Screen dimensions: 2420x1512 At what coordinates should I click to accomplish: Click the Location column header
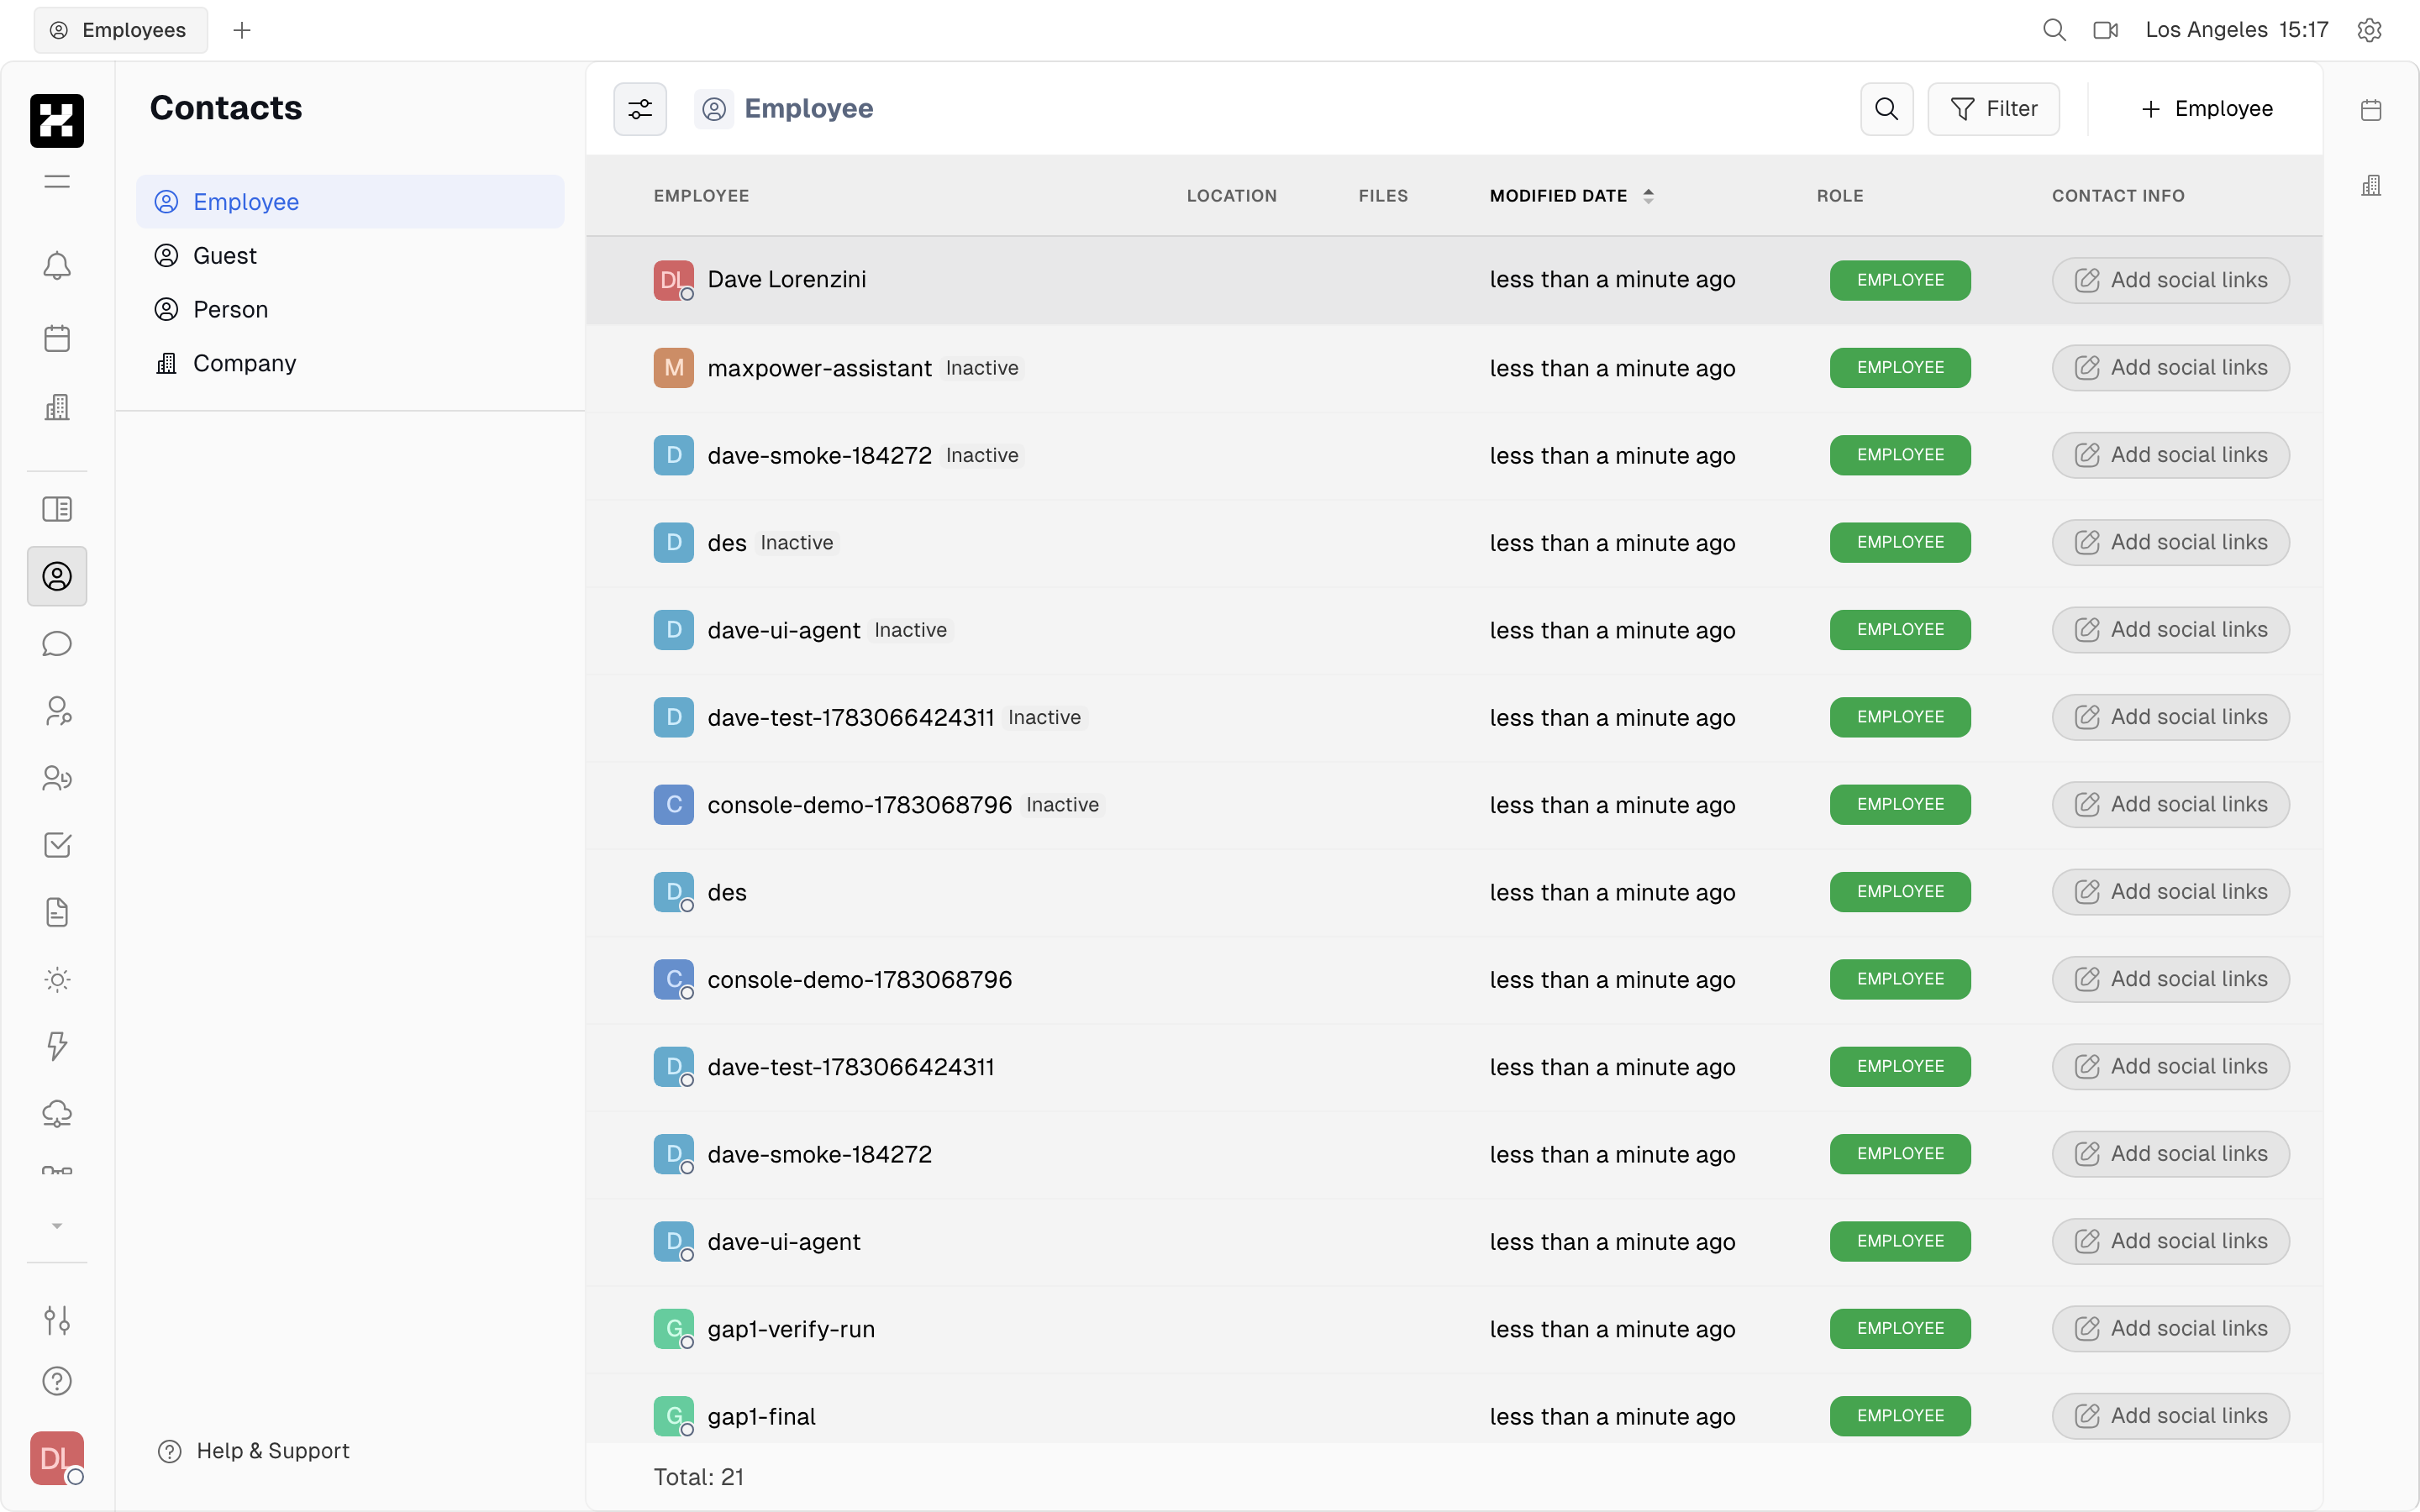[x=1231, y=196]
